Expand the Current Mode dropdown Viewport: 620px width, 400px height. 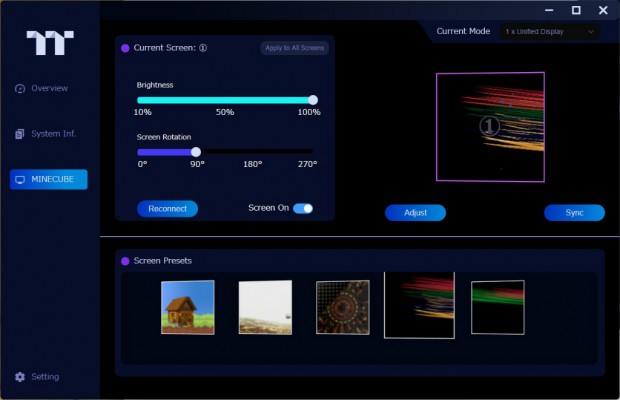(549, 32)
